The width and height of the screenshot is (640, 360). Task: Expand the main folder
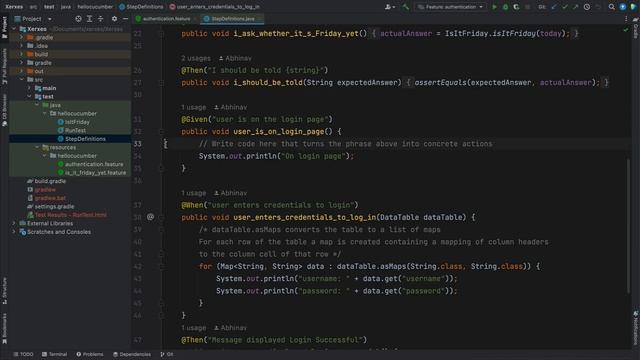click(x=29, y=88)
